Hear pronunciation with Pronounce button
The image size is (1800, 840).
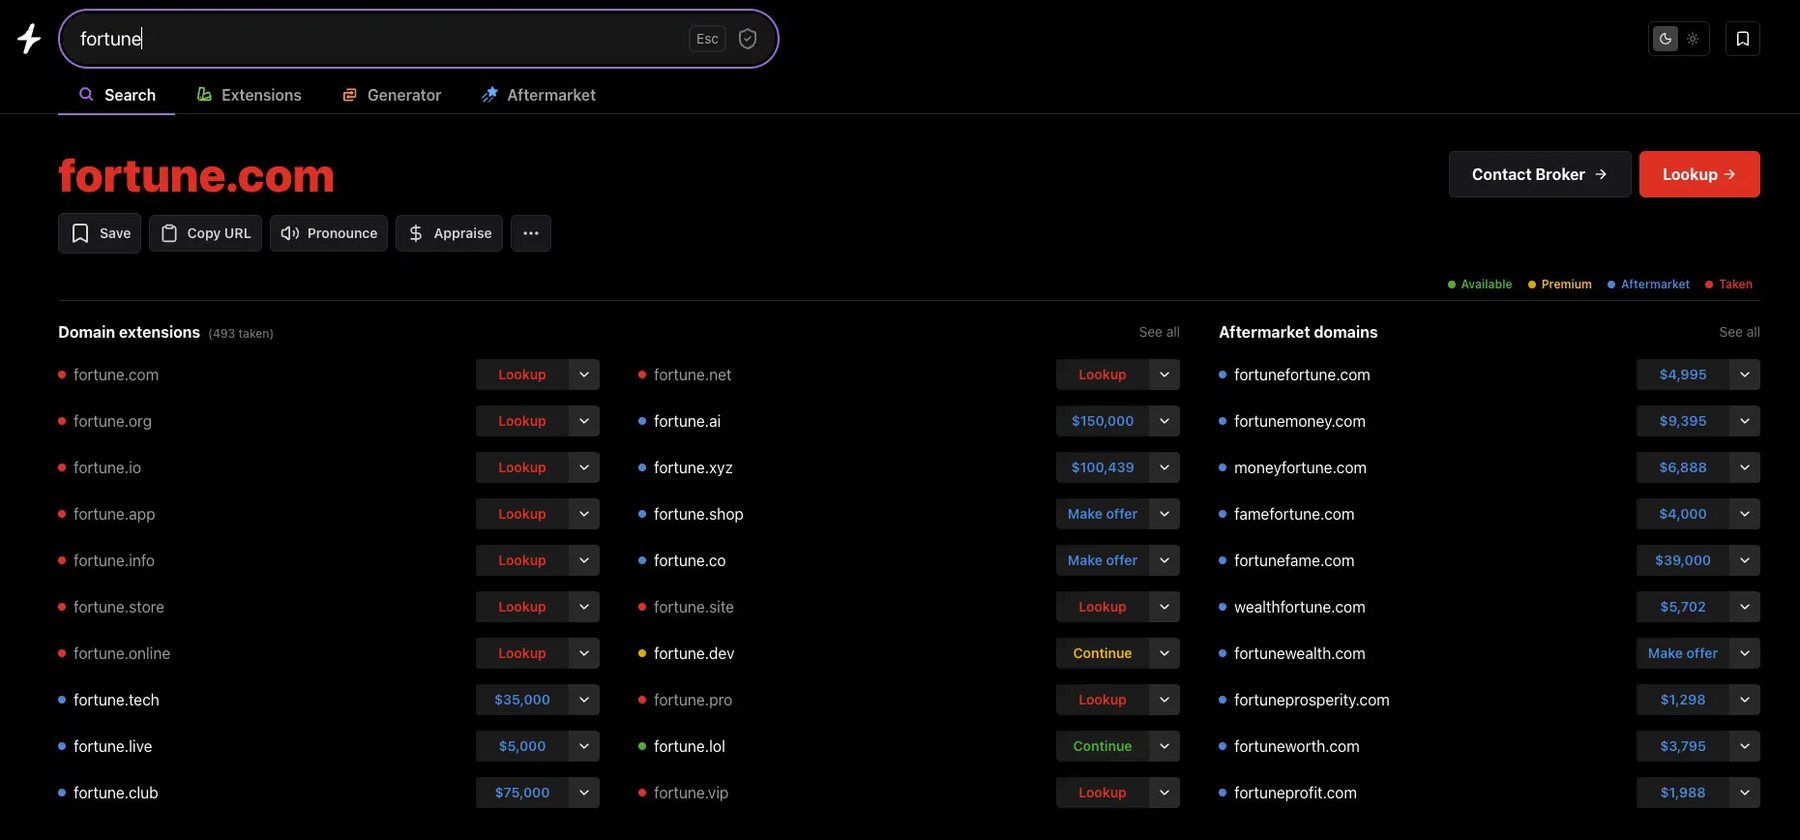[x=328, y=233]
